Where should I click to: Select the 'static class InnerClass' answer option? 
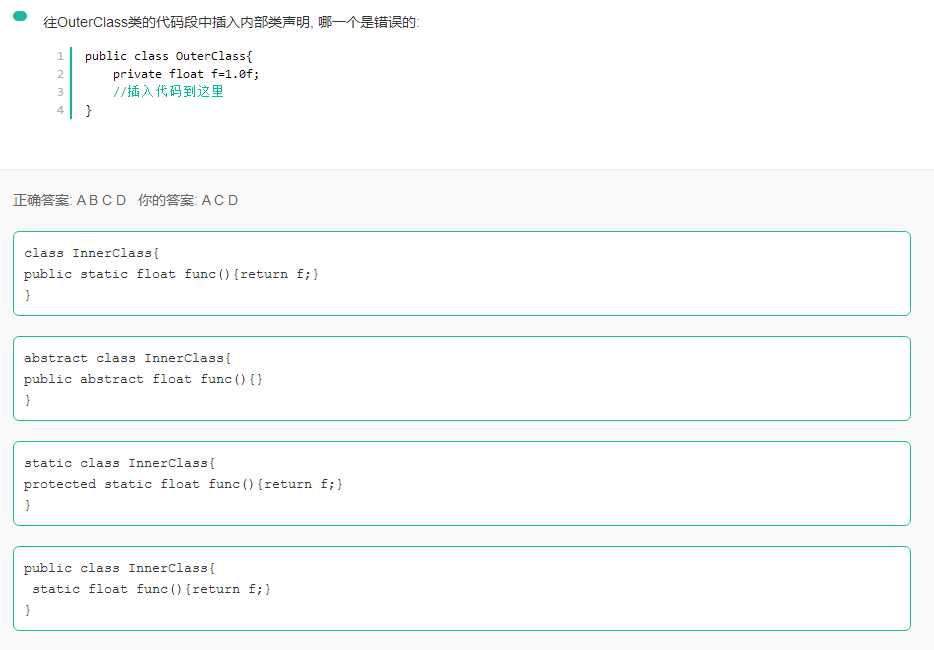pos(461,483)
